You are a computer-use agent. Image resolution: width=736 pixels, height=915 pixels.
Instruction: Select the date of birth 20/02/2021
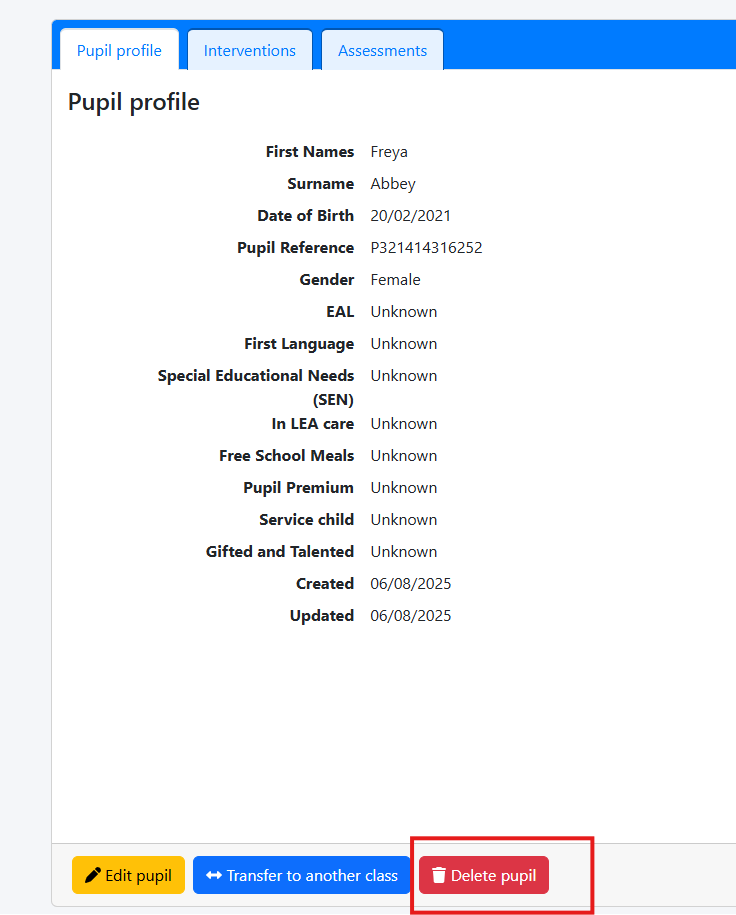411,215
